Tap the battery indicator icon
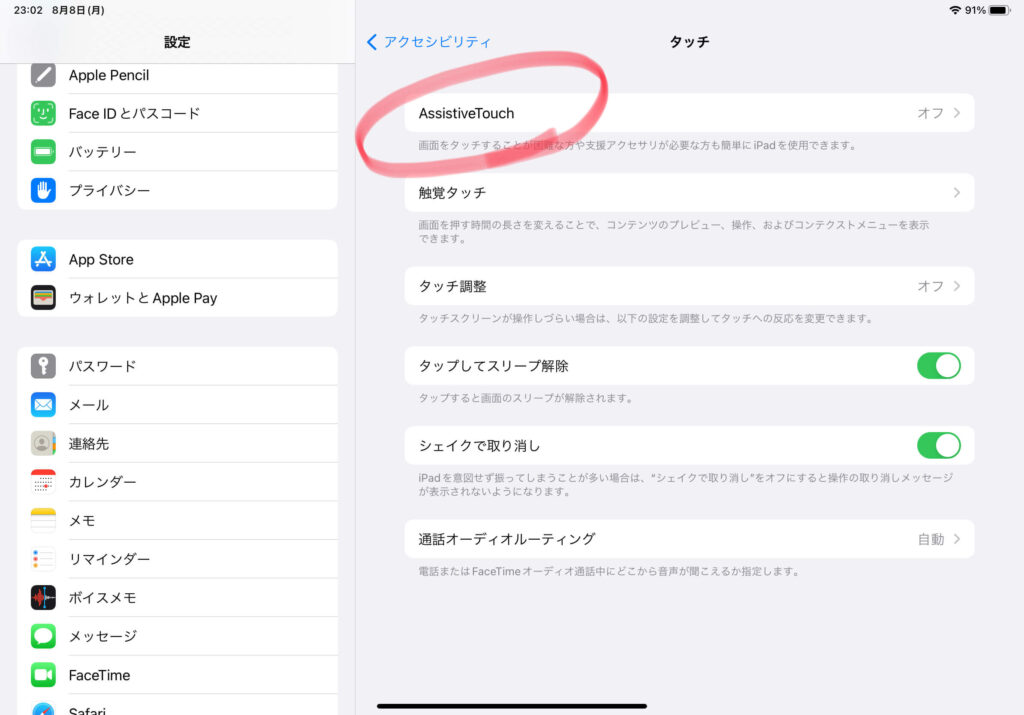The height and width of the screenshot is (715, 1024). tap(999, 10)
